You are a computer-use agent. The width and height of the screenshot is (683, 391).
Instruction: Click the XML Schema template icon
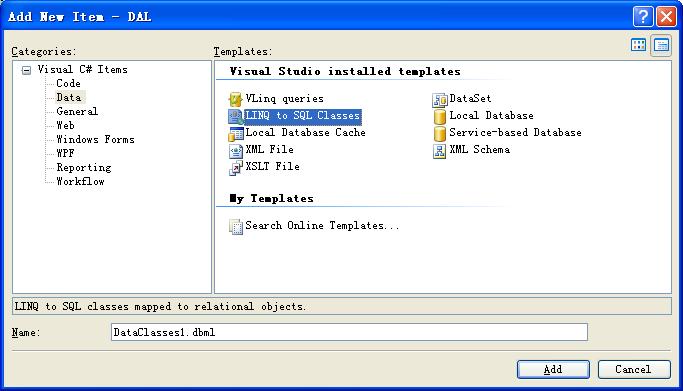tap(440, 150)
